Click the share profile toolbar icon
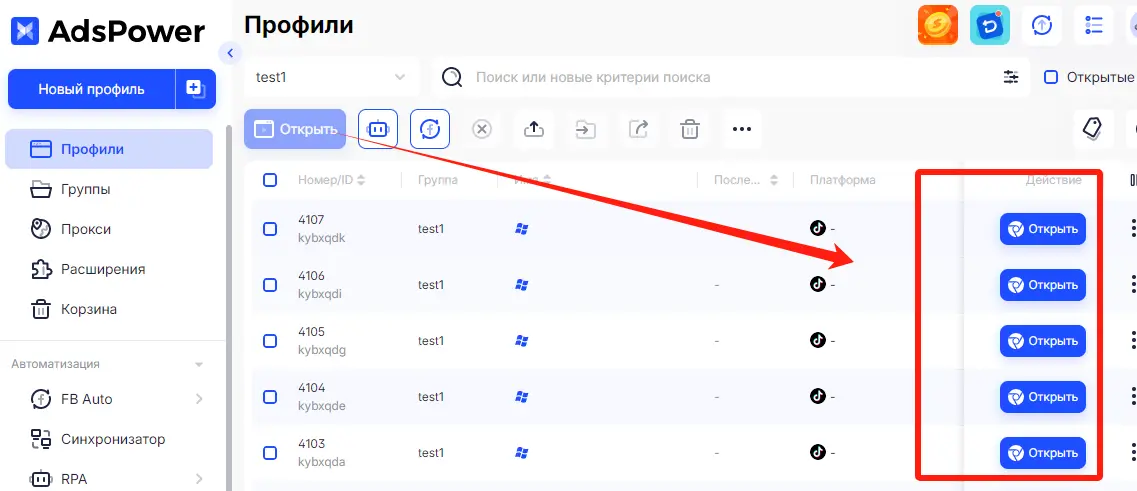This screenshot has width=1137, height=491. coord(638,129)
